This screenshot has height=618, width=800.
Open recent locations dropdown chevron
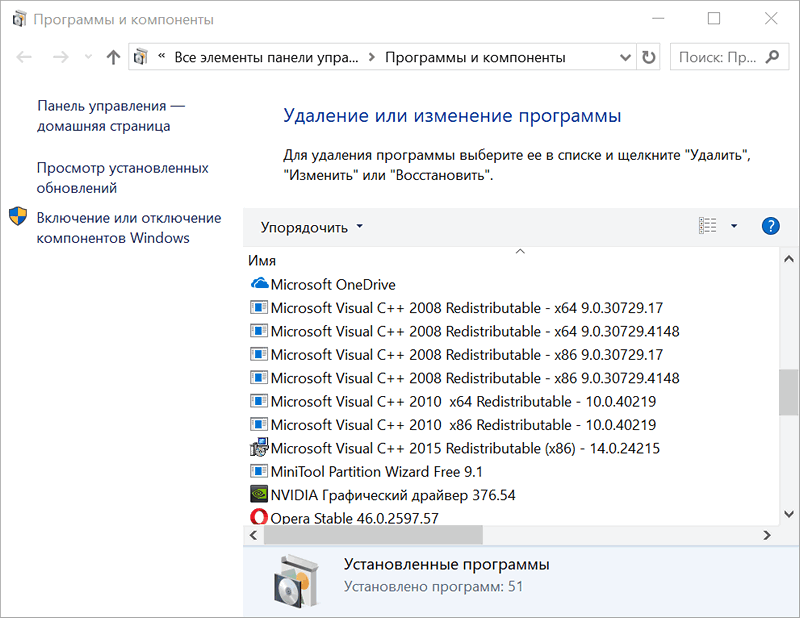(88, 57)
